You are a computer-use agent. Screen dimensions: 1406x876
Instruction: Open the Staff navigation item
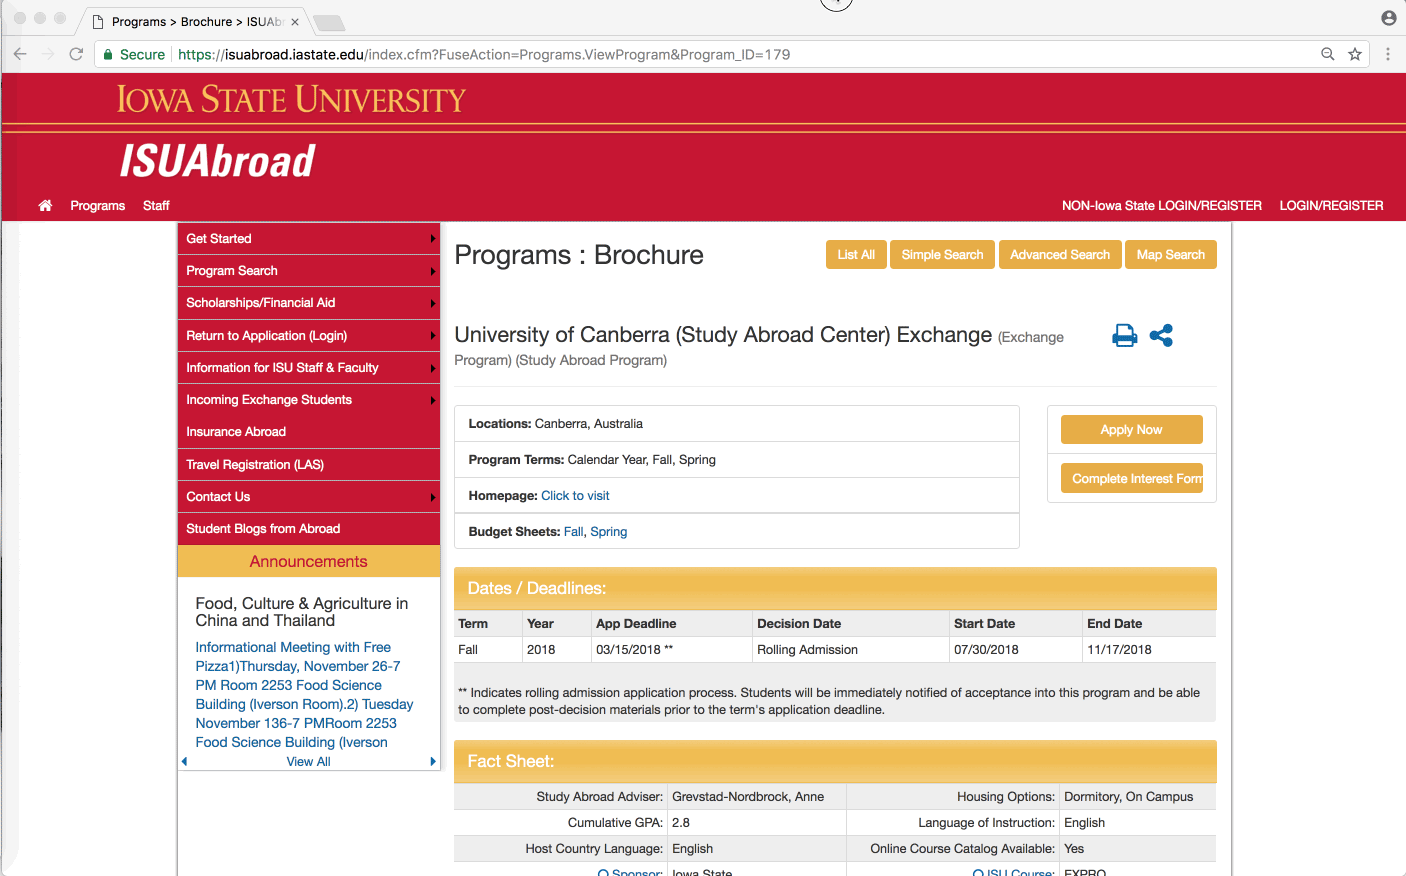tap(156, 206)
